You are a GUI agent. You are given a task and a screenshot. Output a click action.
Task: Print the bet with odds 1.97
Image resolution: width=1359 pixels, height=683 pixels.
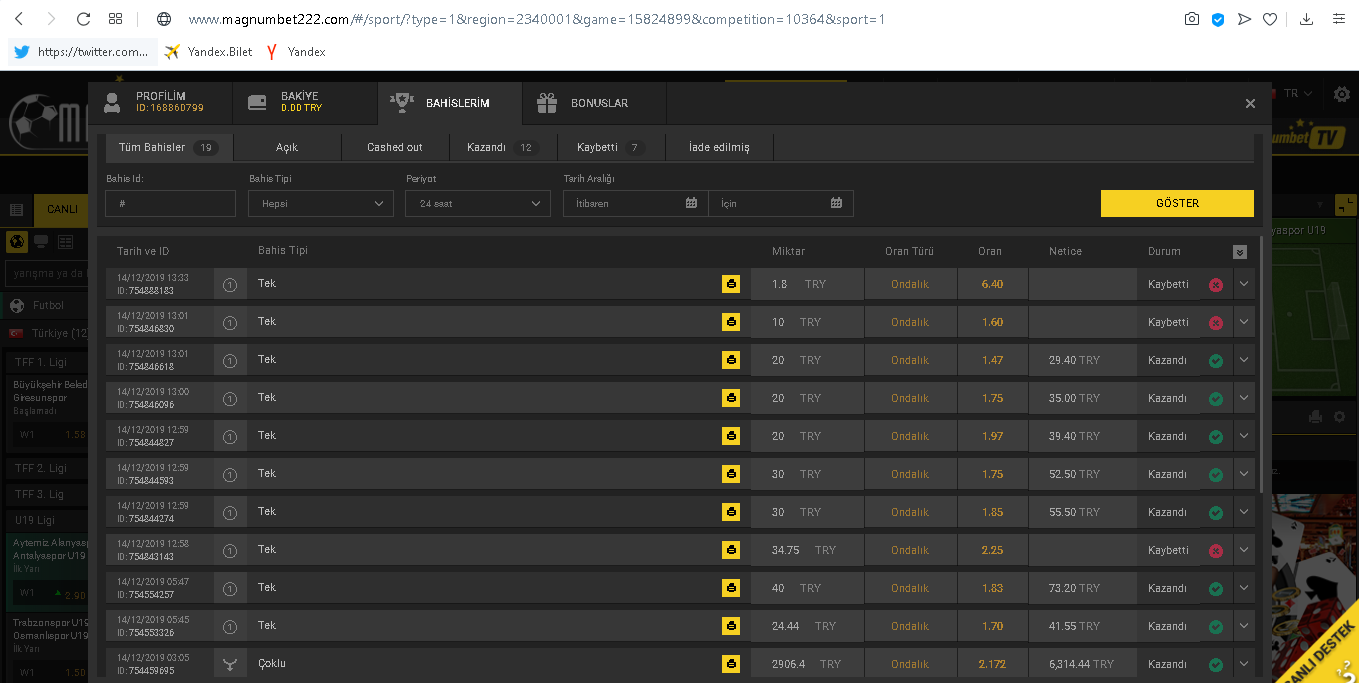click(x=731, y=436)
